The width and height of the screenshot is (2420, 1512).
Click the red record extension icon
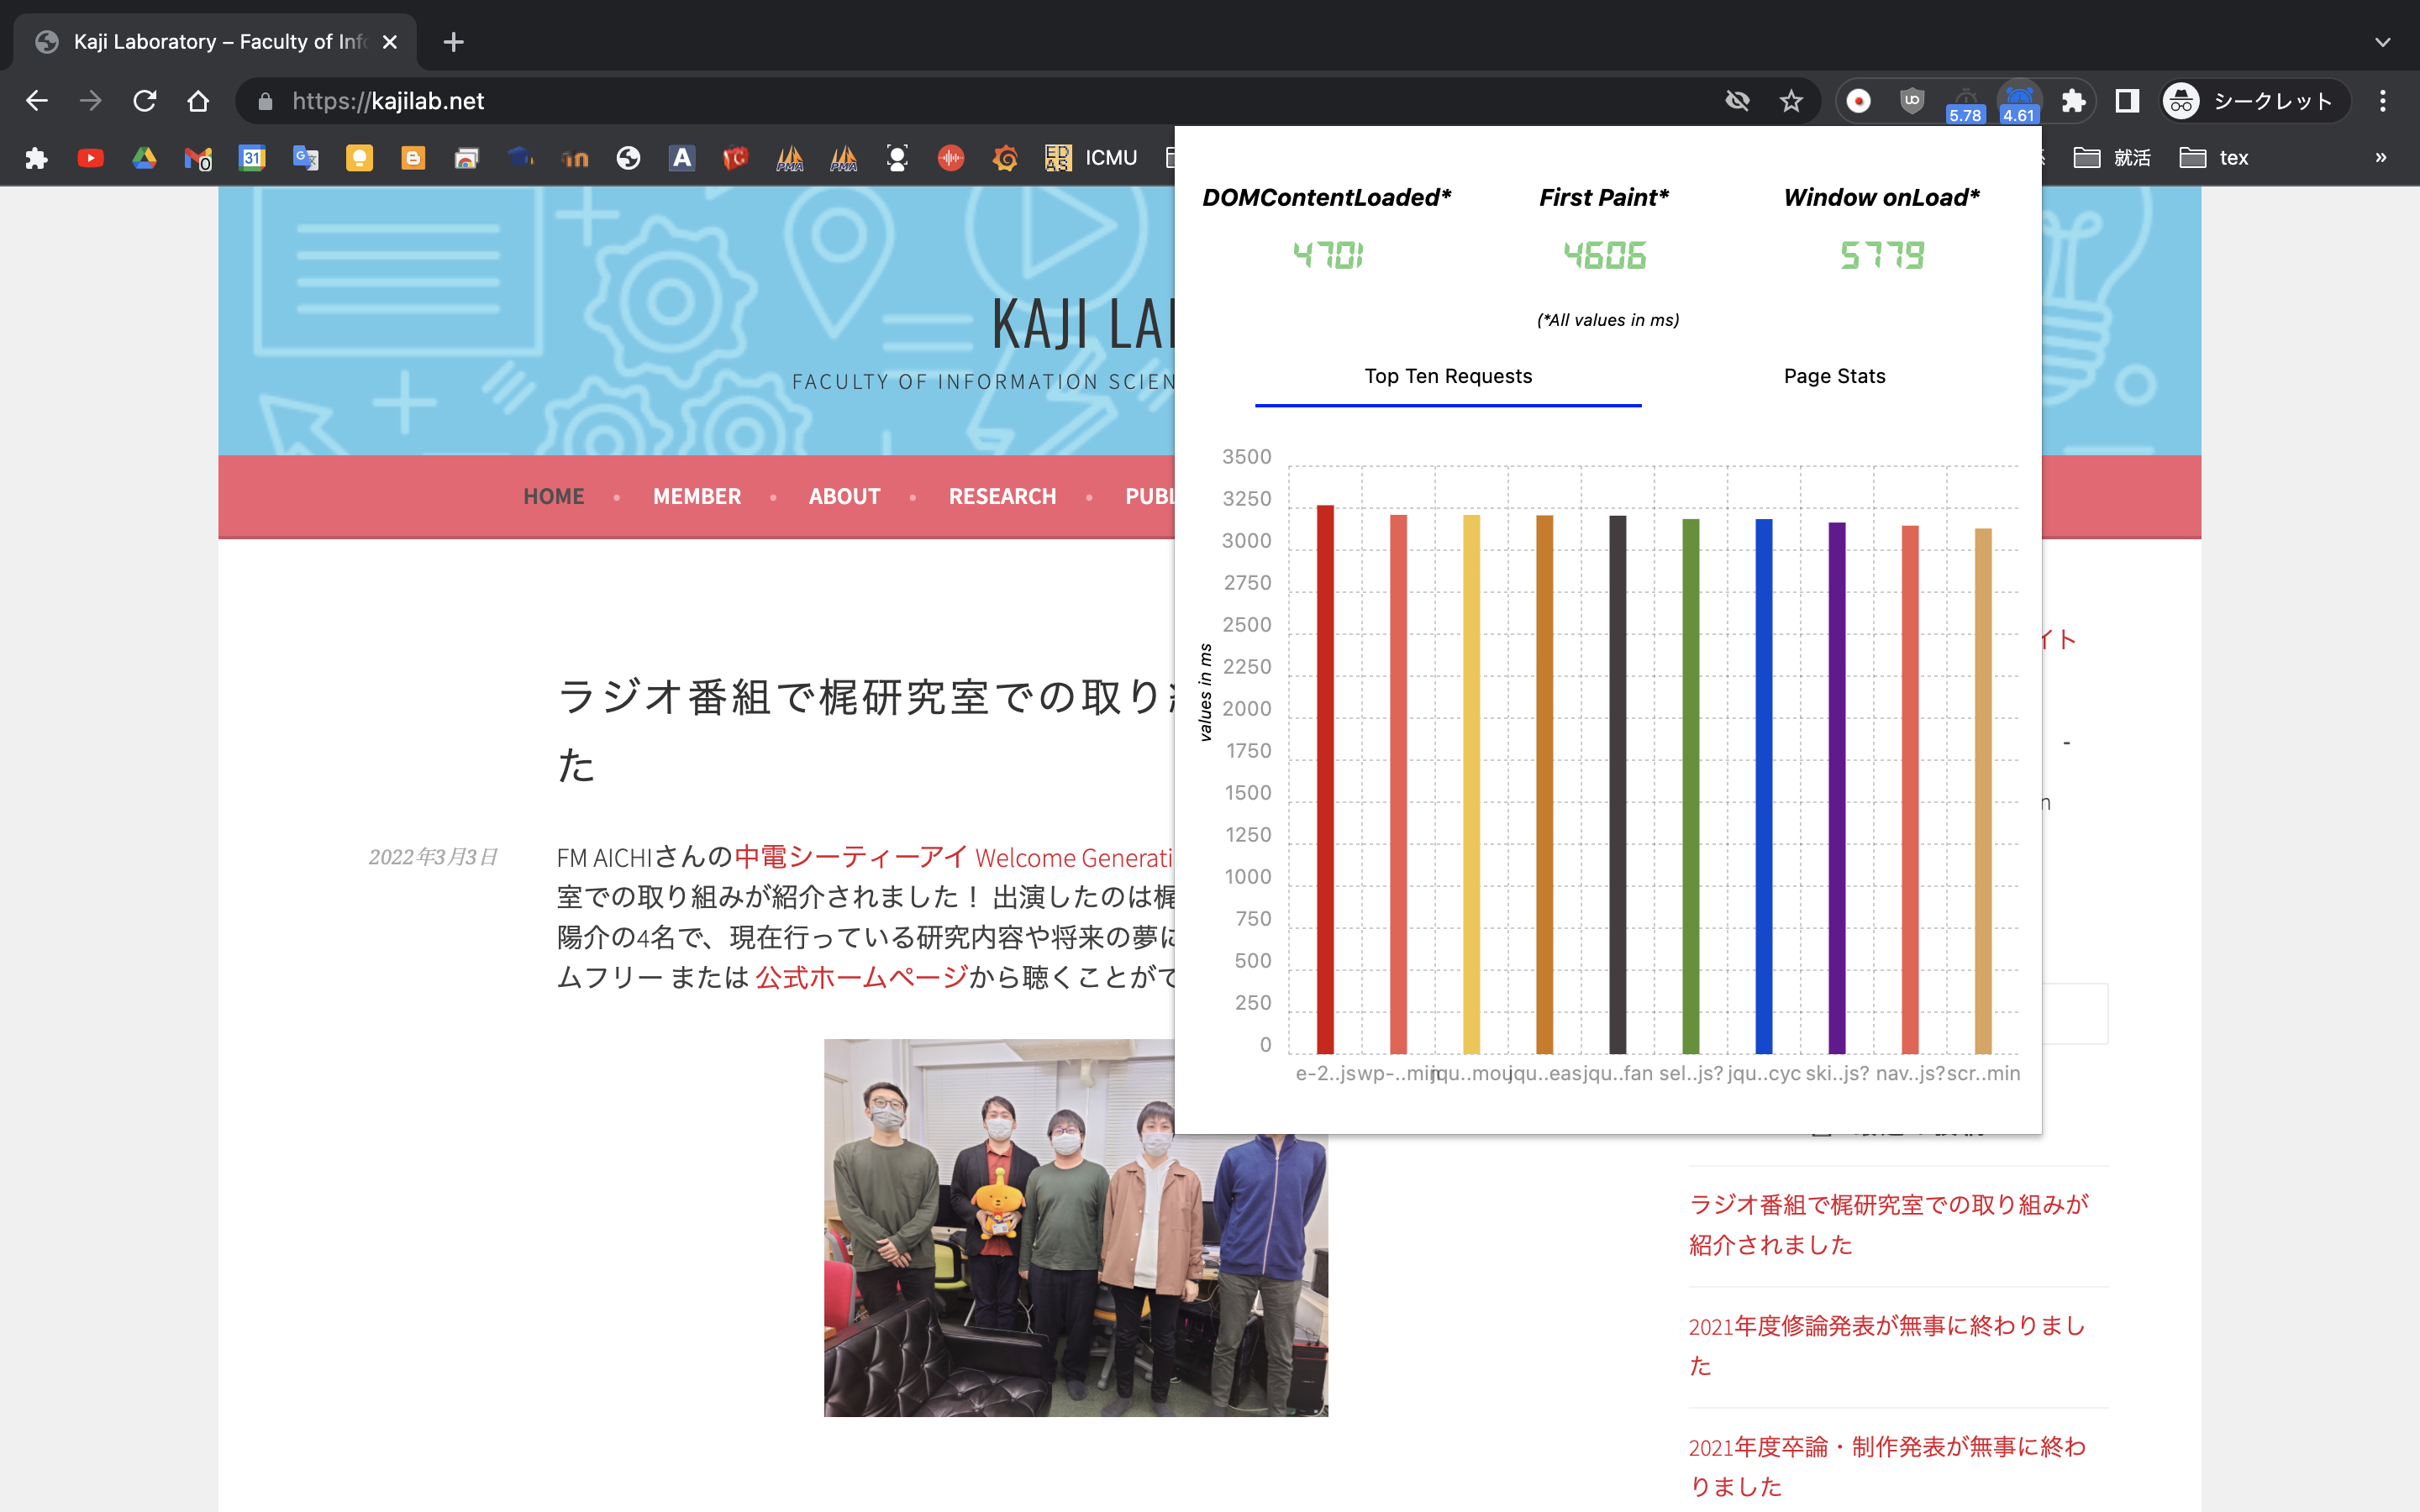[1858, 101]
